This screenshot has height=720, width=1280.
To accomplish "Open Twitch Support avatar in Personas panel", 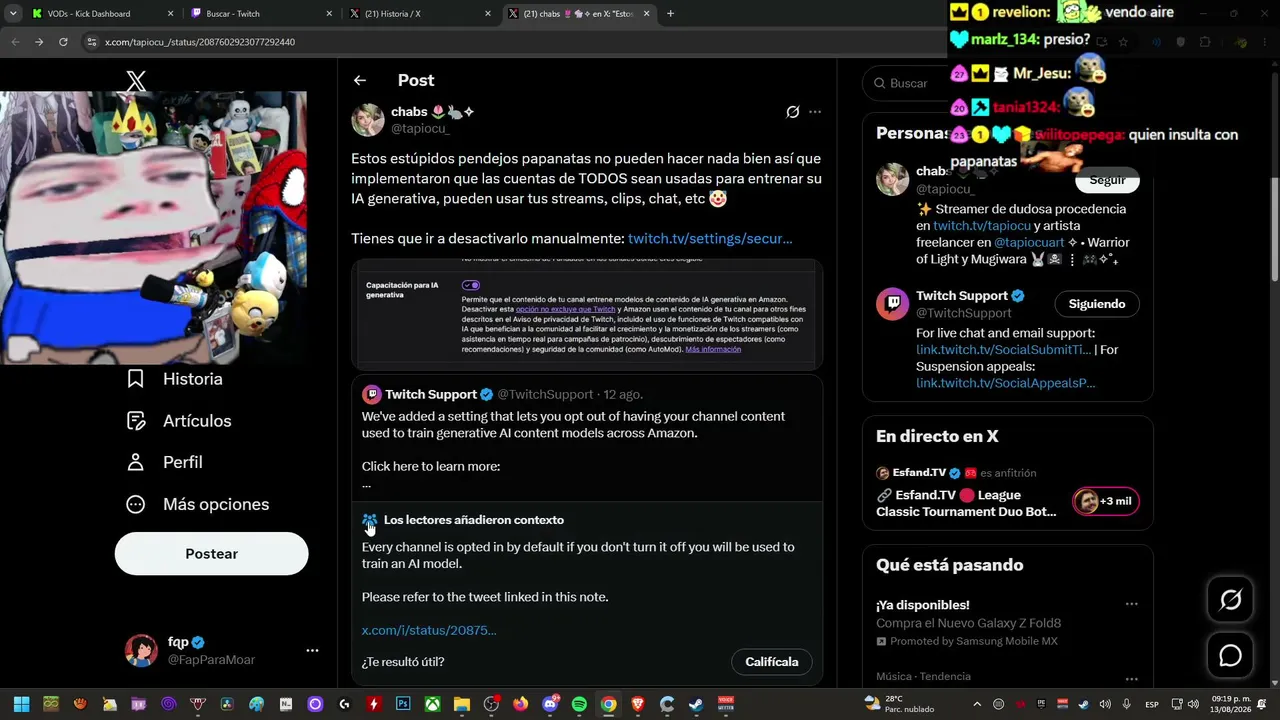I will 893,304.
